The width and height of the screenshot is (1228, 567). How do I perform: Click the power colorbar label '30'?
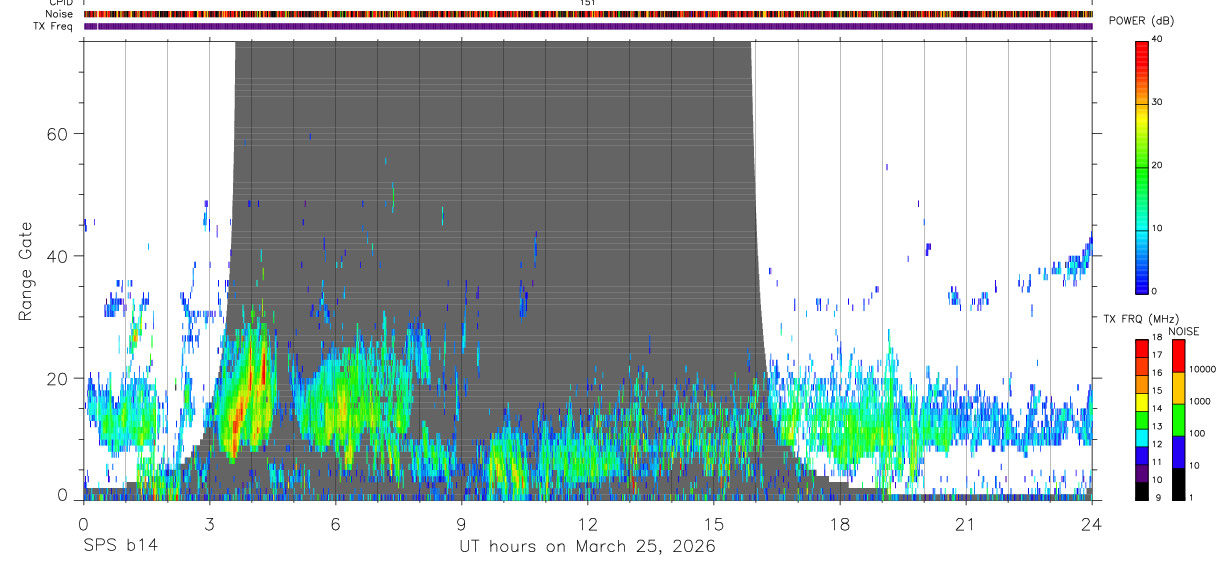[1157, 103]
